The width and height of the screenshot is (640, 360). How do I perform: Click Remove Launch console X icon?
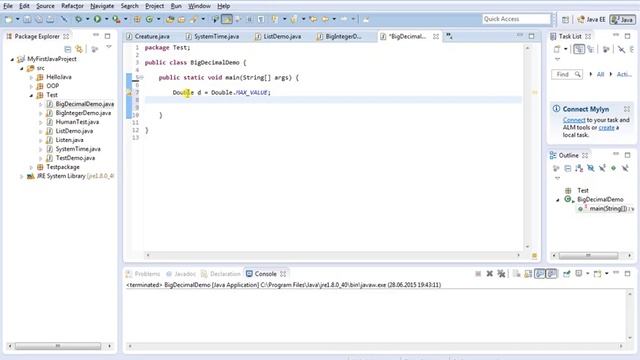(x=489, y=273)
